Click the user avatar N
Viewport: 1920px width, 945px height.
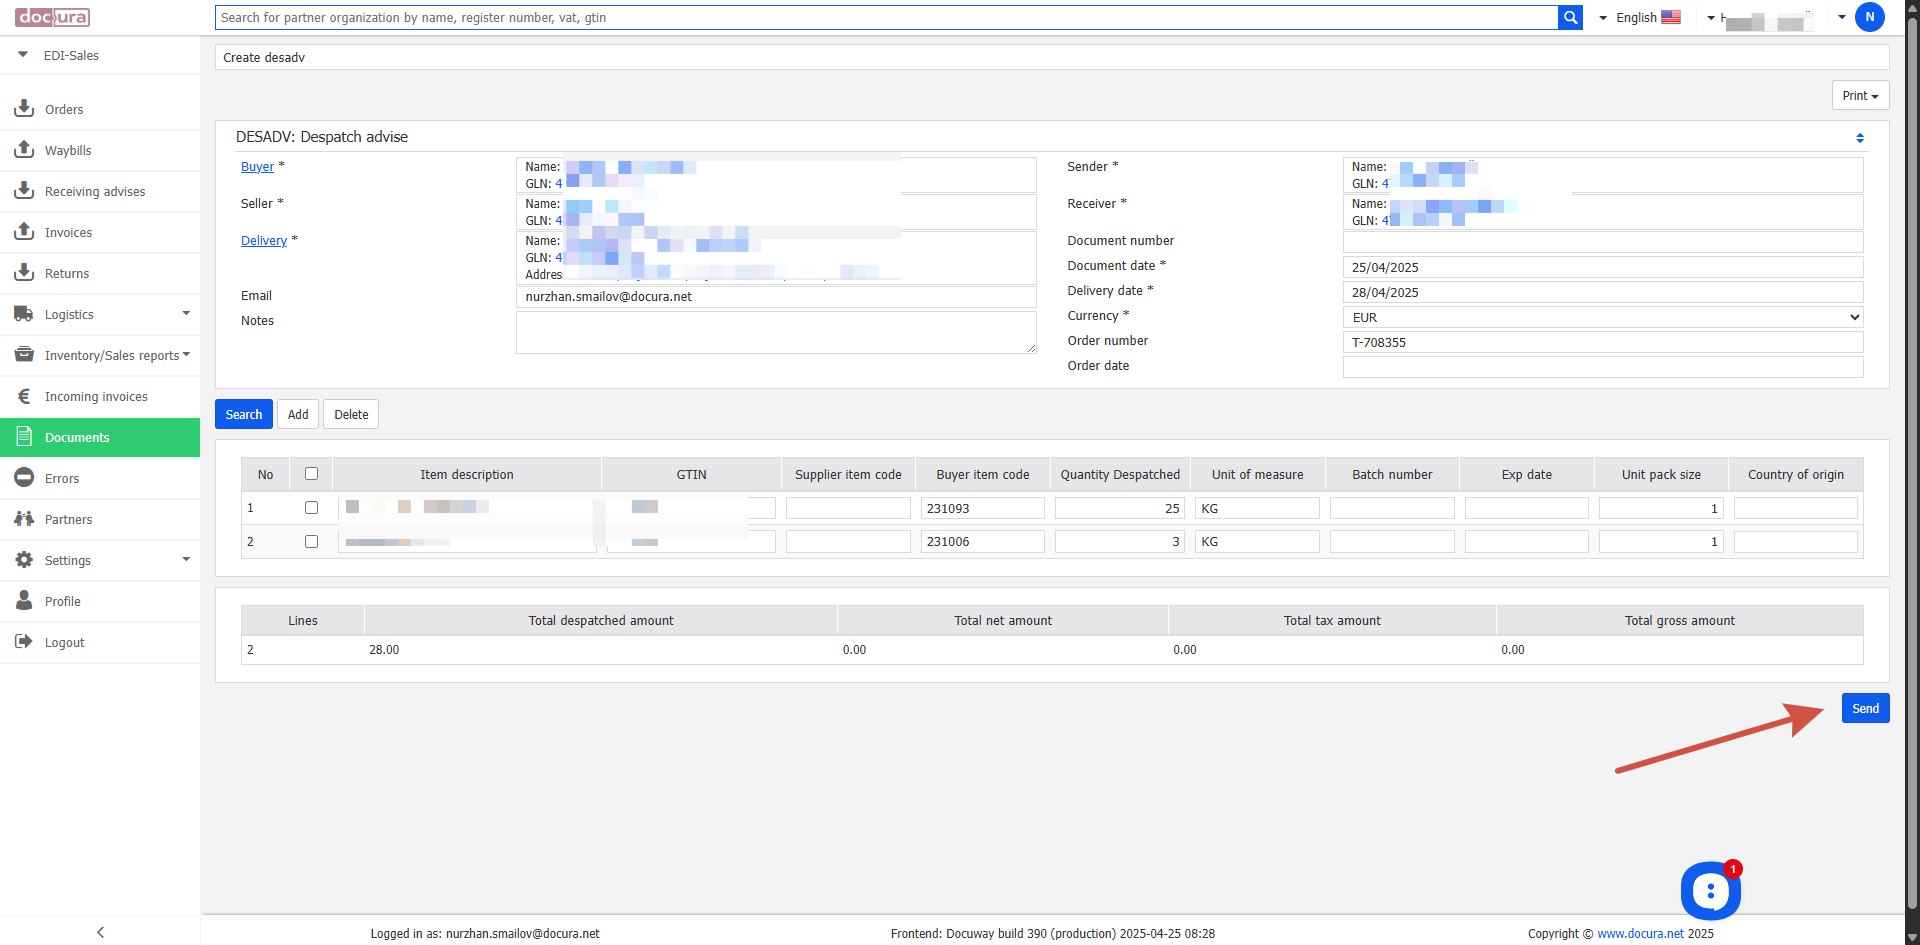click(1870, 17)
